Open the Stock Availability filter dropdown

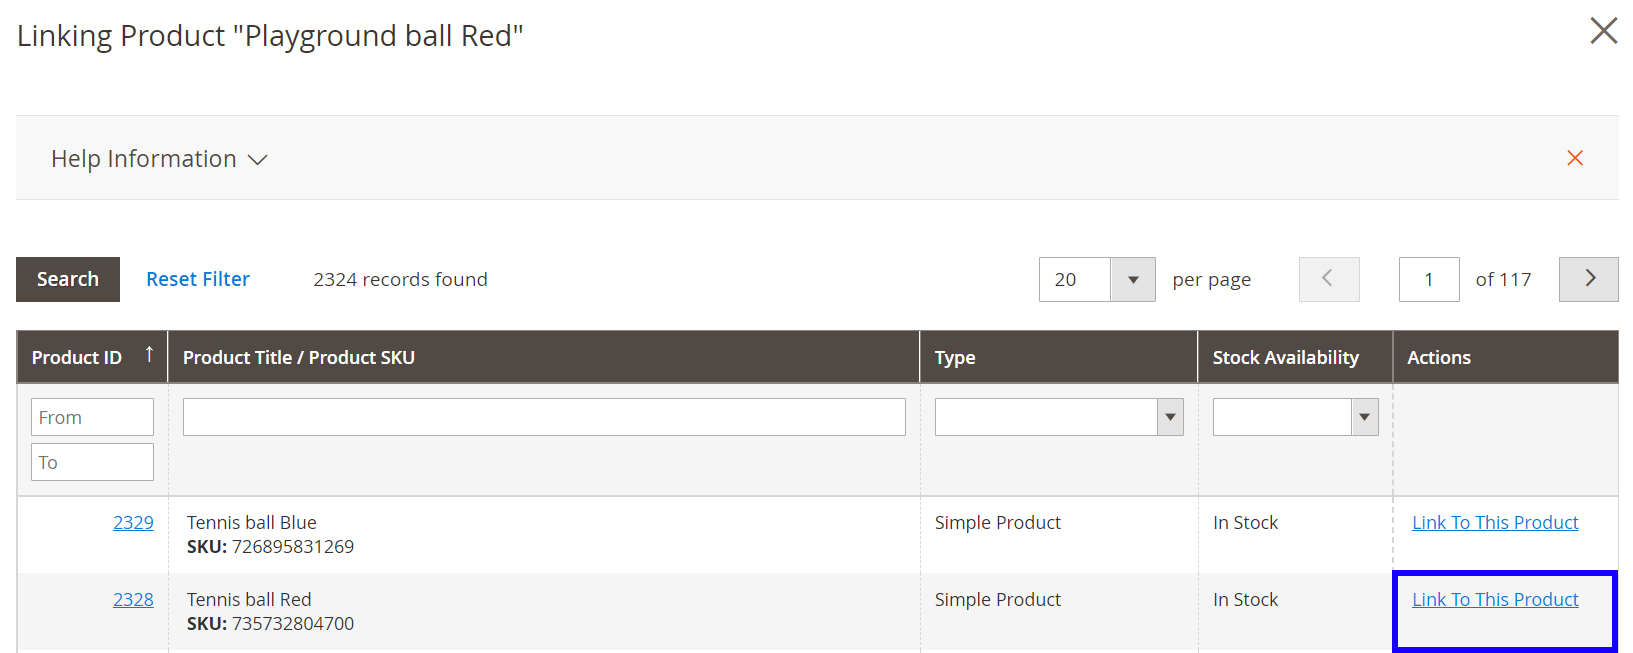tap(1295, 417)
